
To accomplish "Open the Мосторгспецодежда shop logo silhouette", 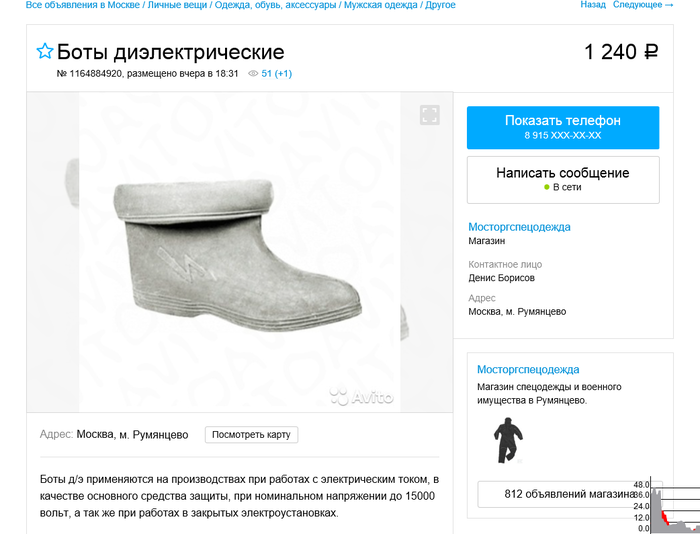I will (508, 441).
